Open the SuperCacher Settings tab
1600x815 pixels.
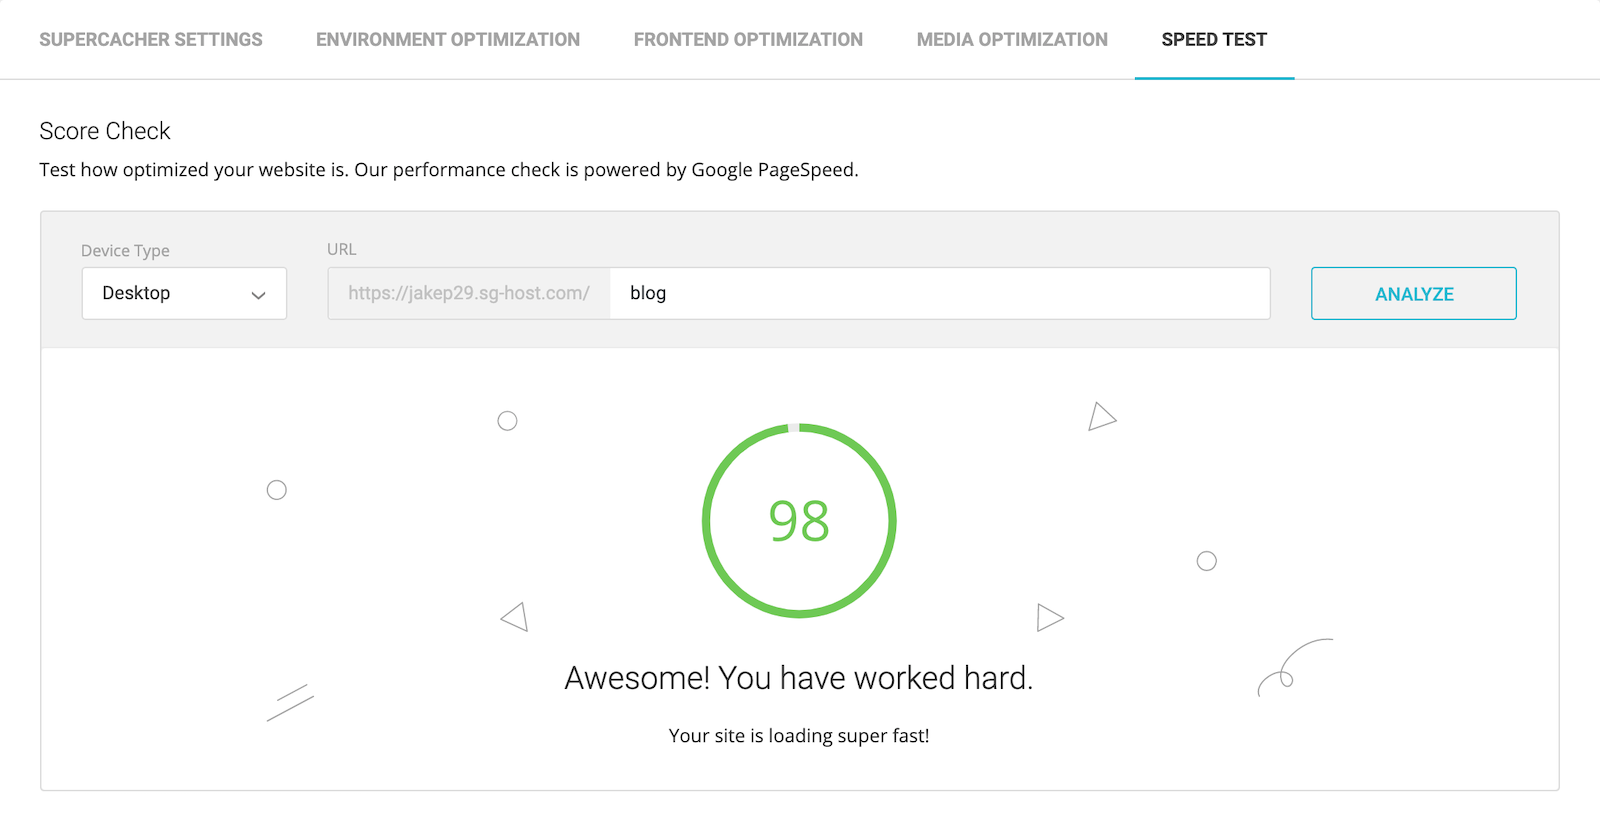coord(151,40)
